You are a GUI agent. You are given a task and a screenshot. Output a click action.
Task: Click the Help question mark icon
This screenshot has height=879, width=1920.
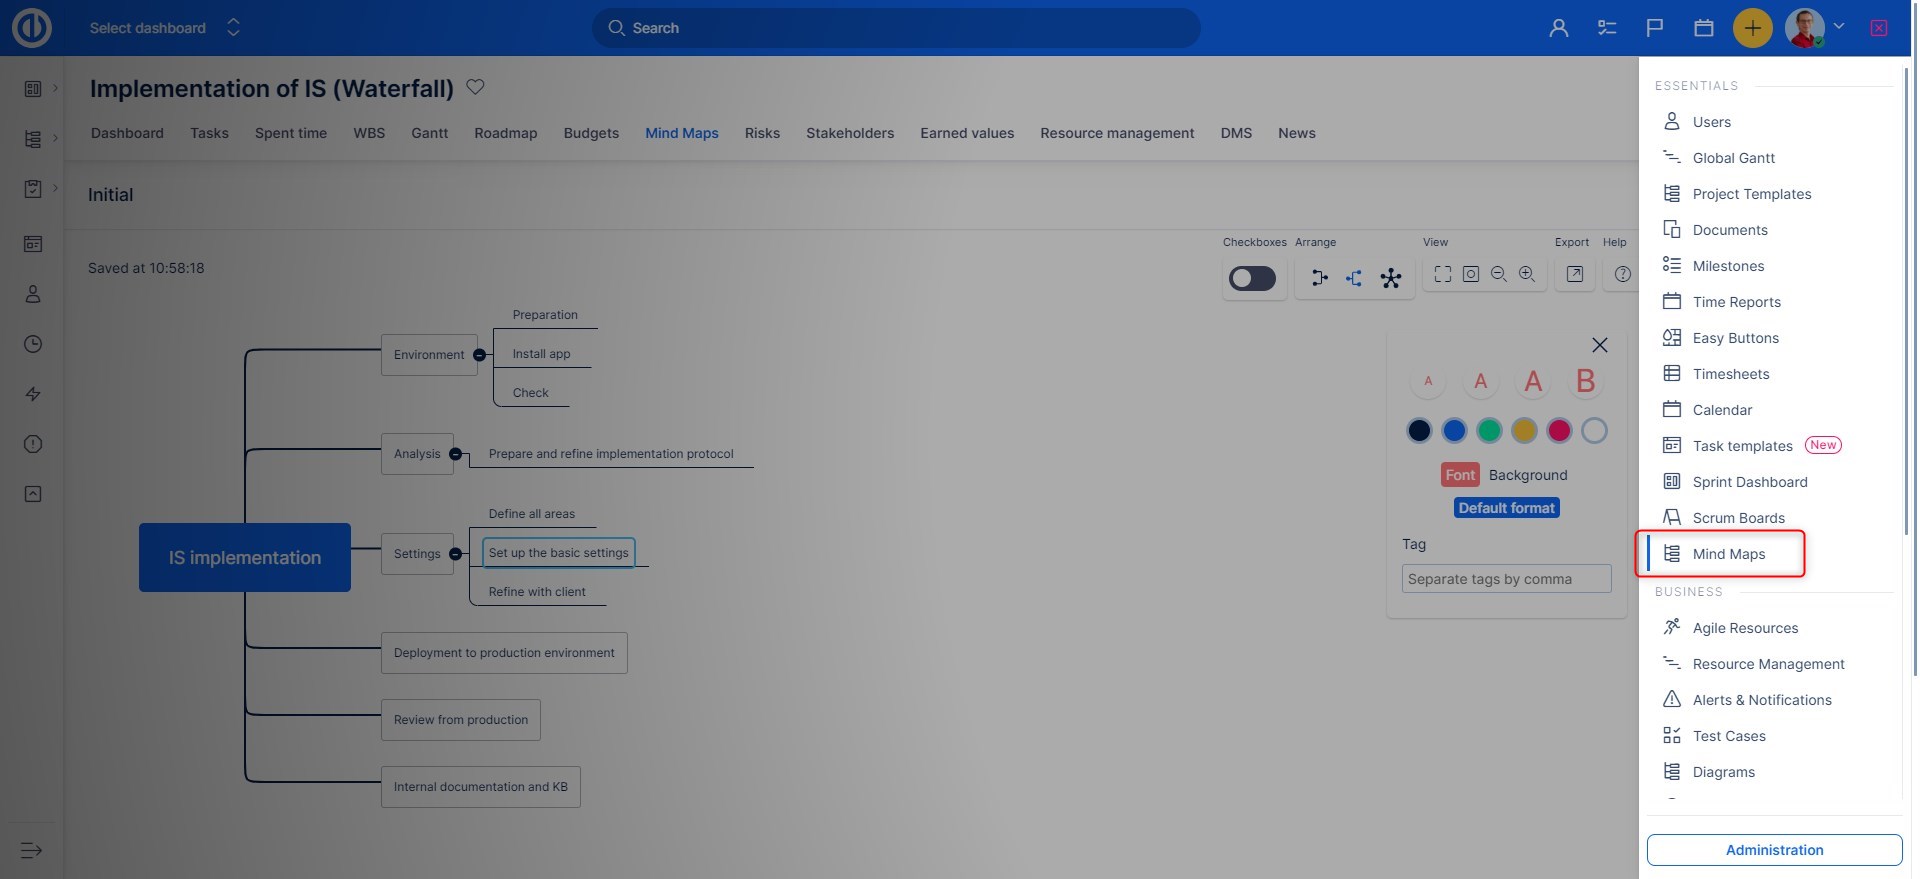1622,274
